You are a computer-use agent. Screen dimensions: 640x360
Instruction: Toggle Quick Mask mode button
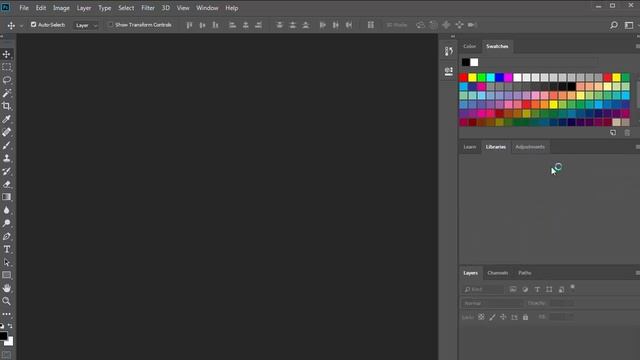point(7,354)
